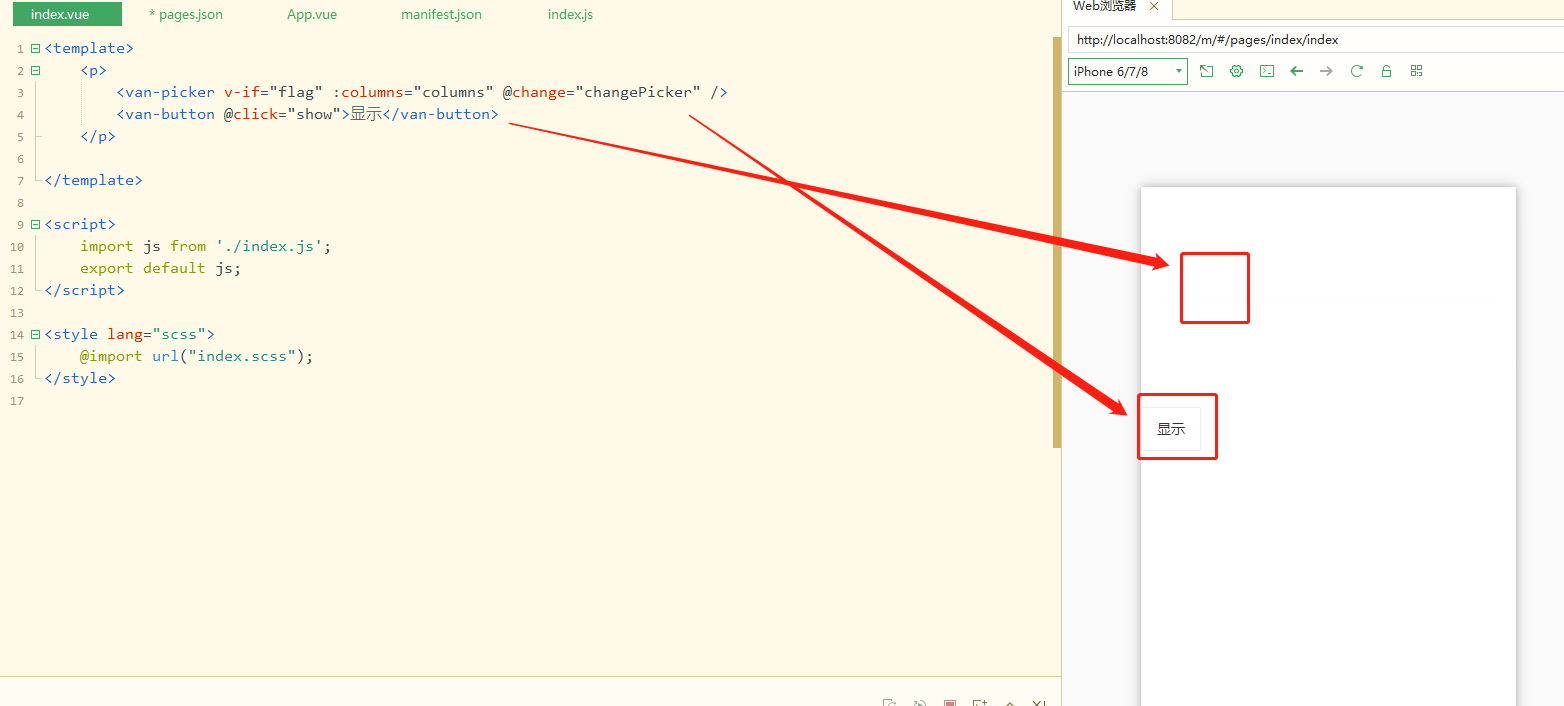Click line number 17 in the gutter
Screen dimensions: 1564x706
[x=15, y=401]
